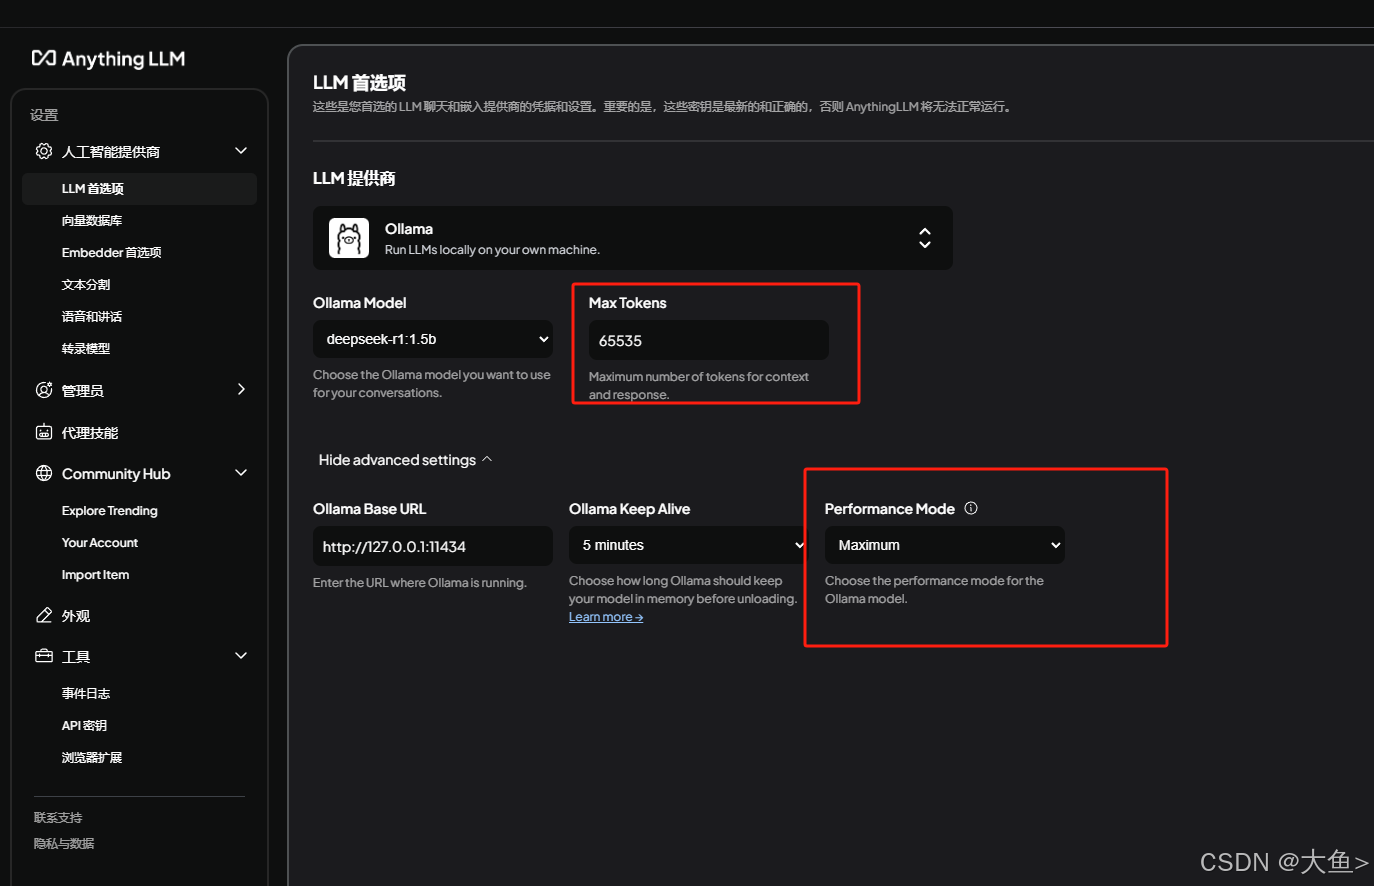Click the 隐私与数据 link
This screenshot has height=886, width=1374.
click(x=64, y=843)
